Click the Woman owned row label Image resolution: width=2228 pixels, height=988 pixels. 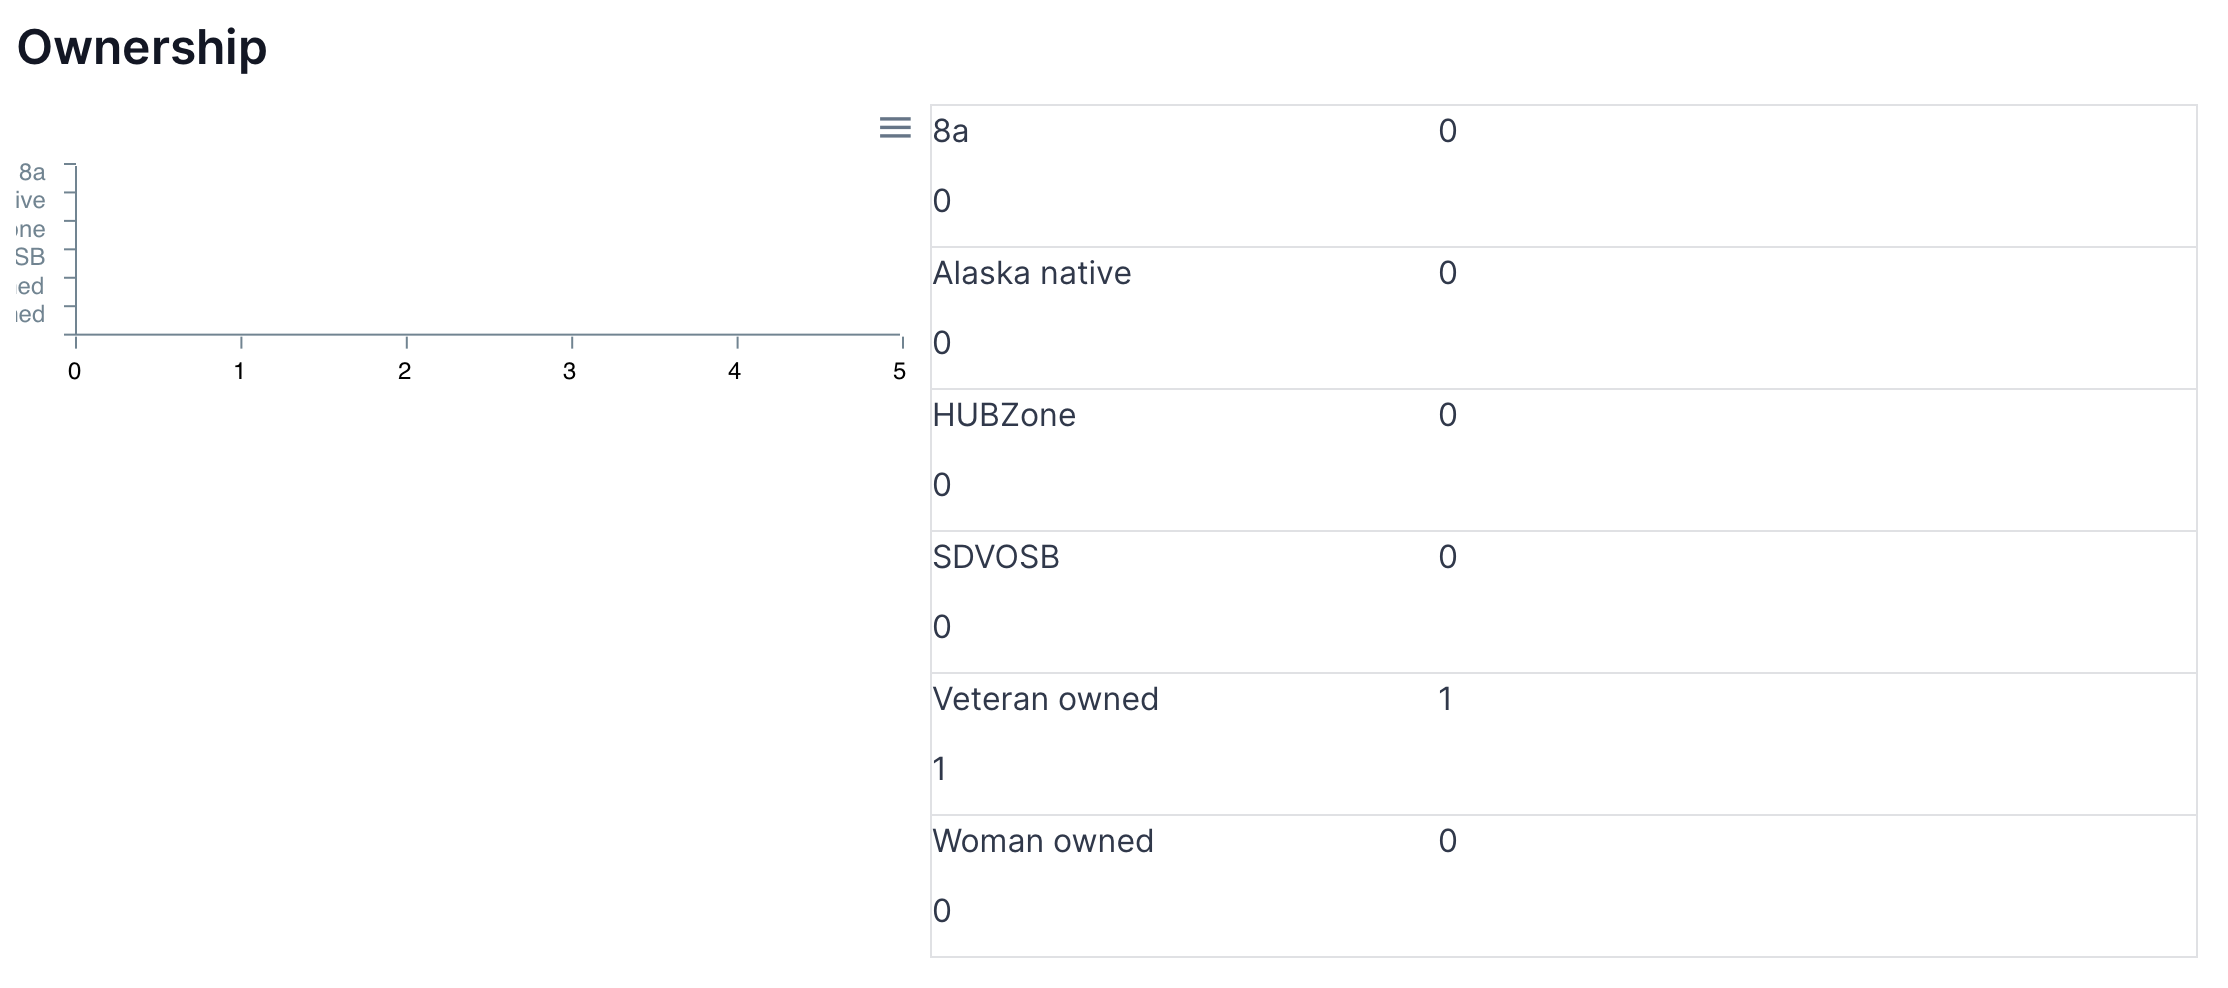point(1042,841)
